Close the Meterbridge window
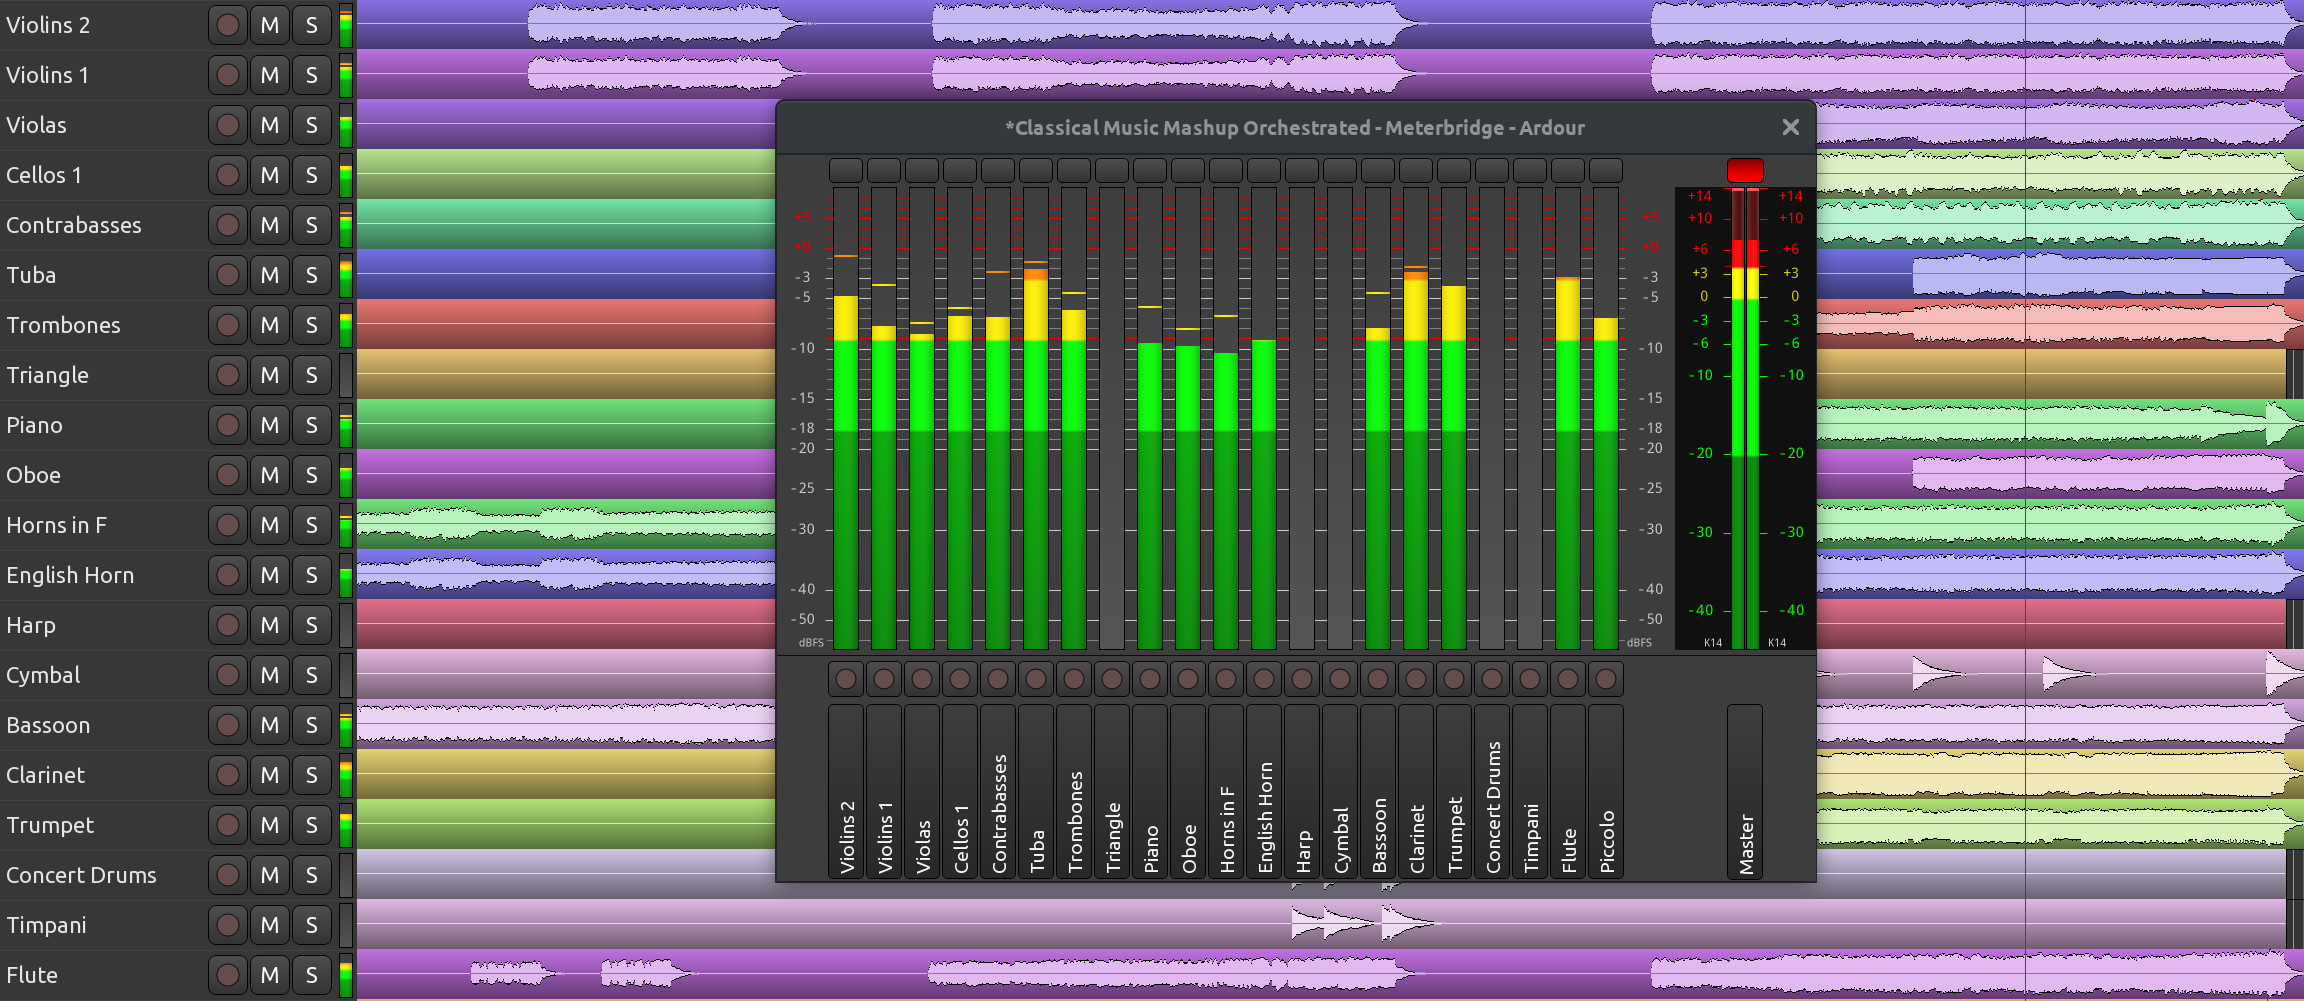 pos(1790,127)
